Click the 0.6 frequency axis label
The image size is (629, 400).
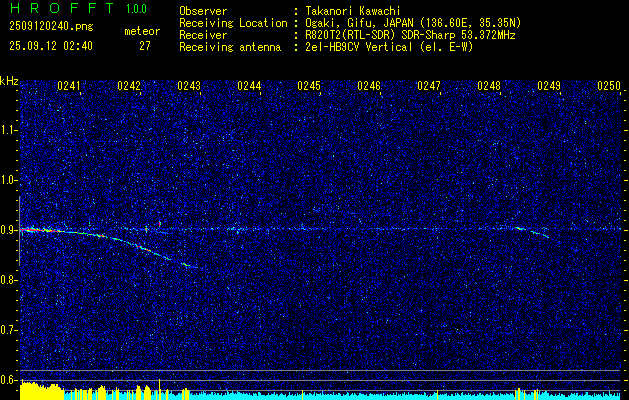9,380
